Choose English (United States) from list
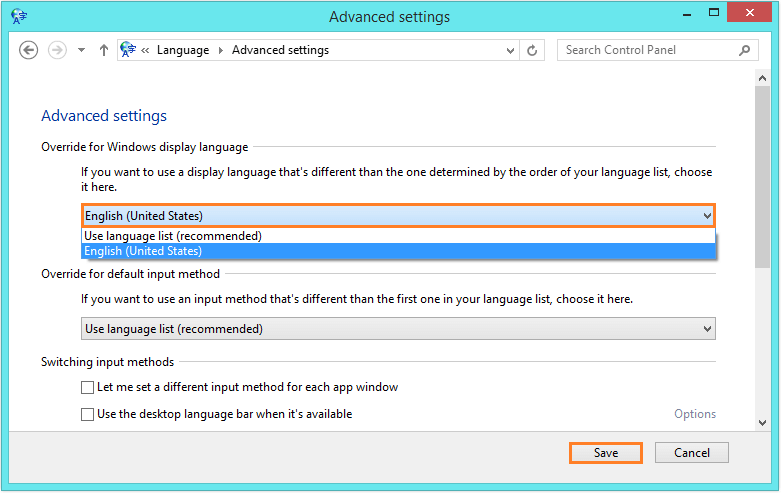The height and width of the screenshot is (493, 781). pos(398,251)
